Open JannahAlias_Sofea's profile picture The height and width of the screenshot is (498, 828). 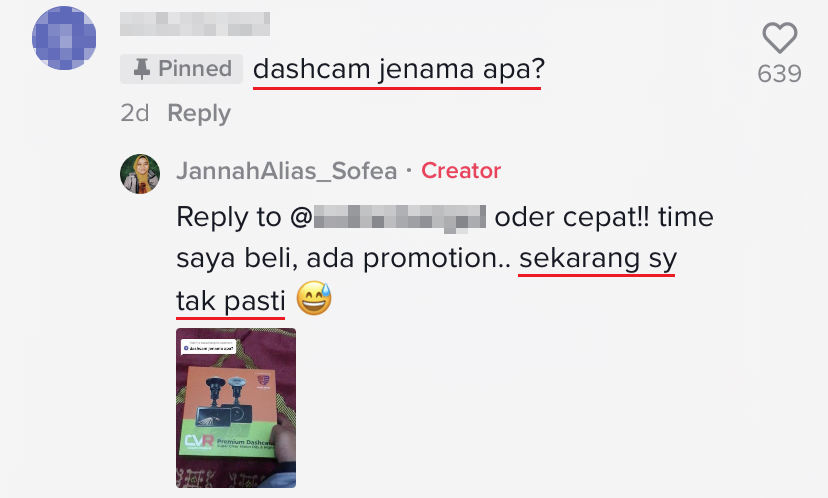click(x=140, y=174)
